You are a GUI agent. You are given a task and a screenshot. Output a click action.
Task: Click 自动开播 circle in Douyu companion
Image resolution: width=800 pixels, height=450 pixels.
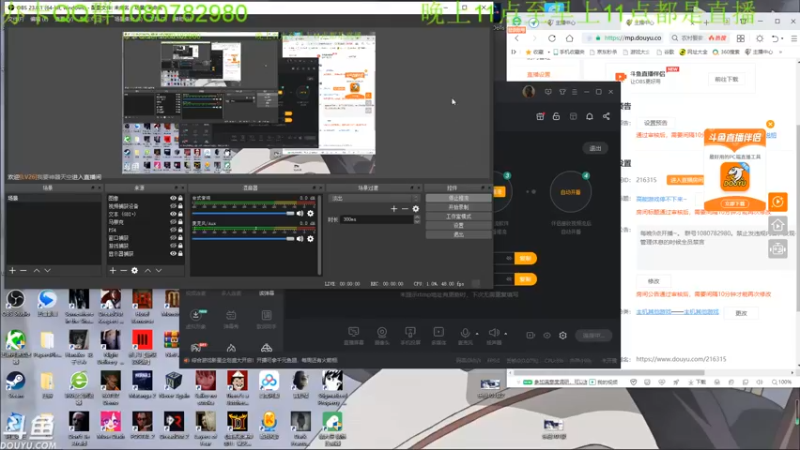coord(570,192)
